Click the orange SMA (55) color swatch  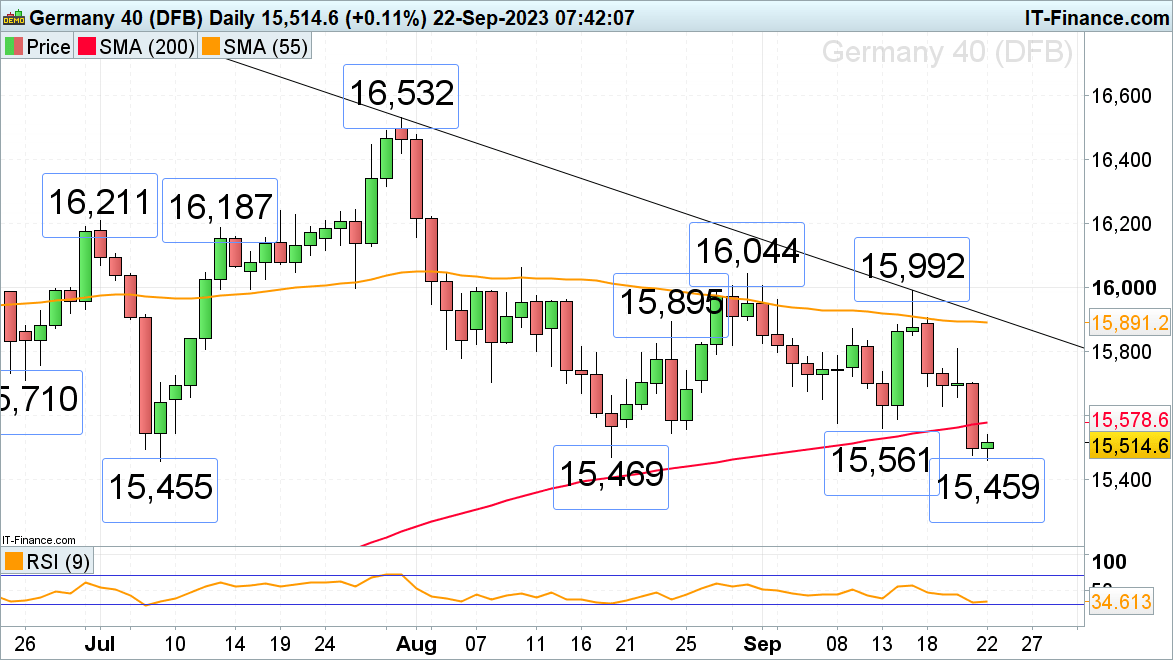pos(209,47)
